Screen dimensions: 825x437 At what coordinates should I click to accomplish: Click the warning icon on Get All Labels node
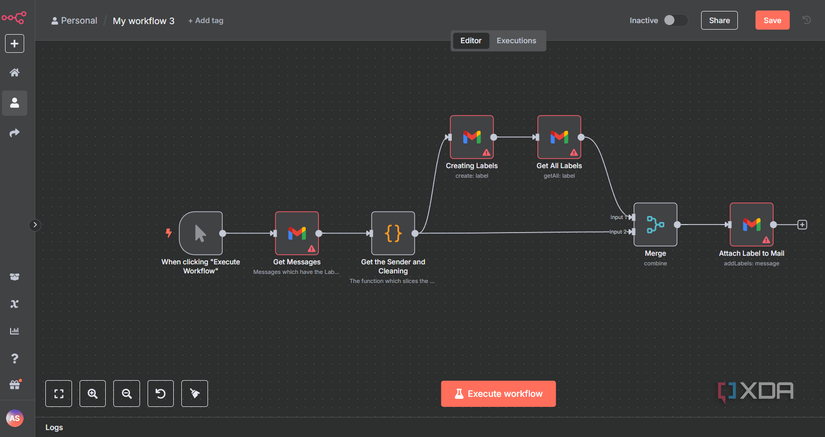574,153
